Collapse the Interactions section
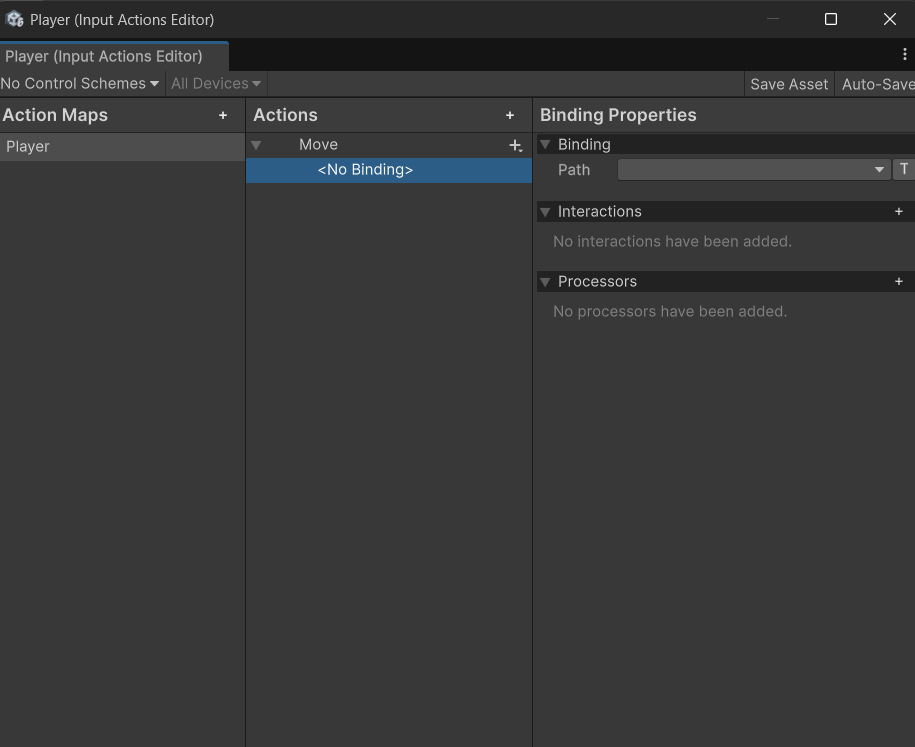The height and width of the screenshot is (747, 915). click(x=545, y=211)
